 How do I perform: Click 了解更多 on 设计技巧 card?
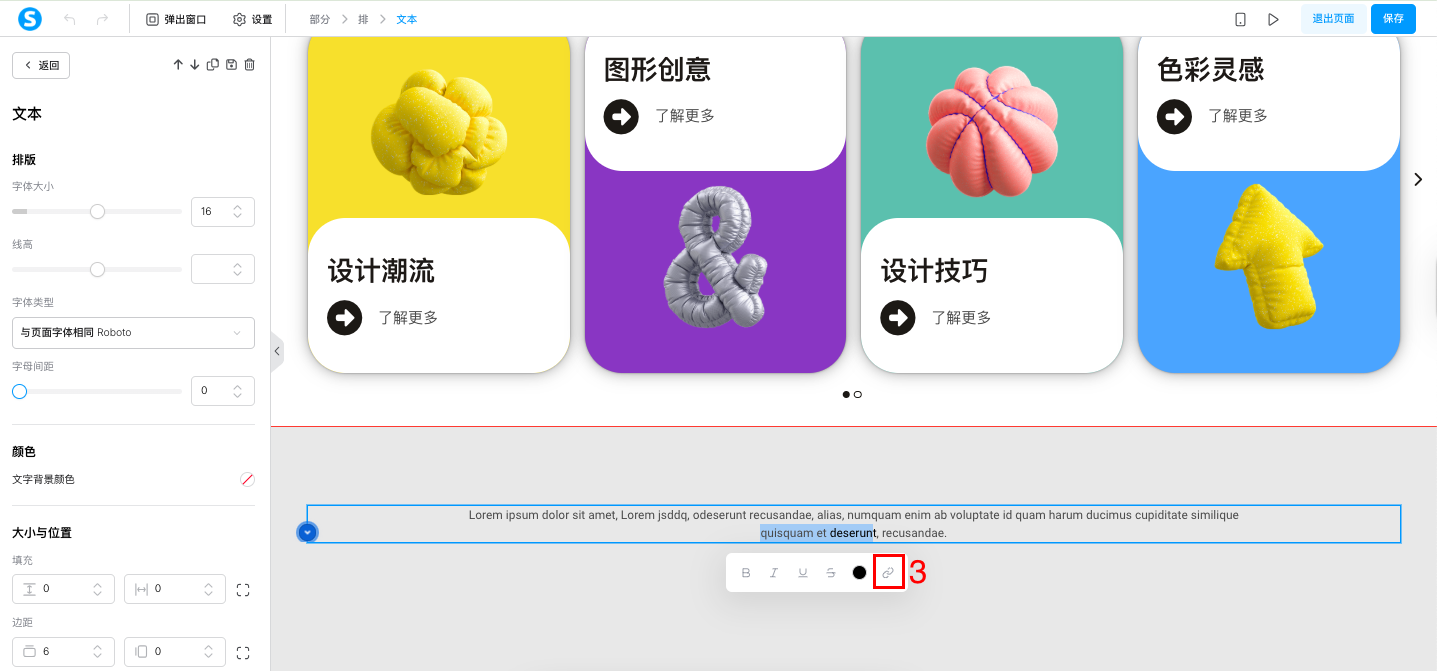[962, 318]
